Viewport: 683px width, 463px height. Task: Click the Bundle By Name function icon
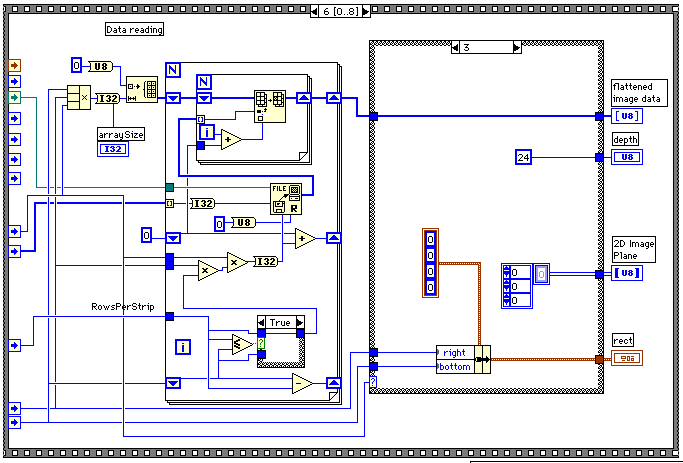tap(482, 359)
